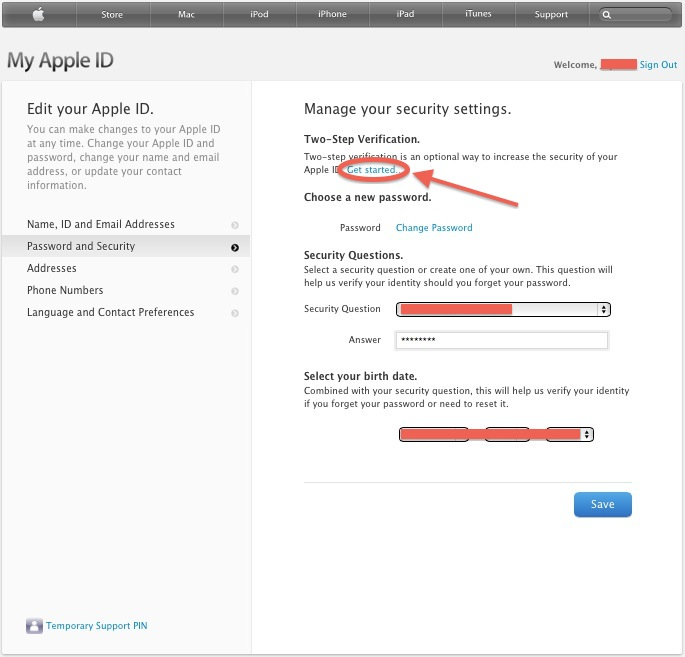The height and width of the screenshot is (657, 685).
Task: Click the 'Two-Step Verification.' heading
Action: [x=362, y=139]
